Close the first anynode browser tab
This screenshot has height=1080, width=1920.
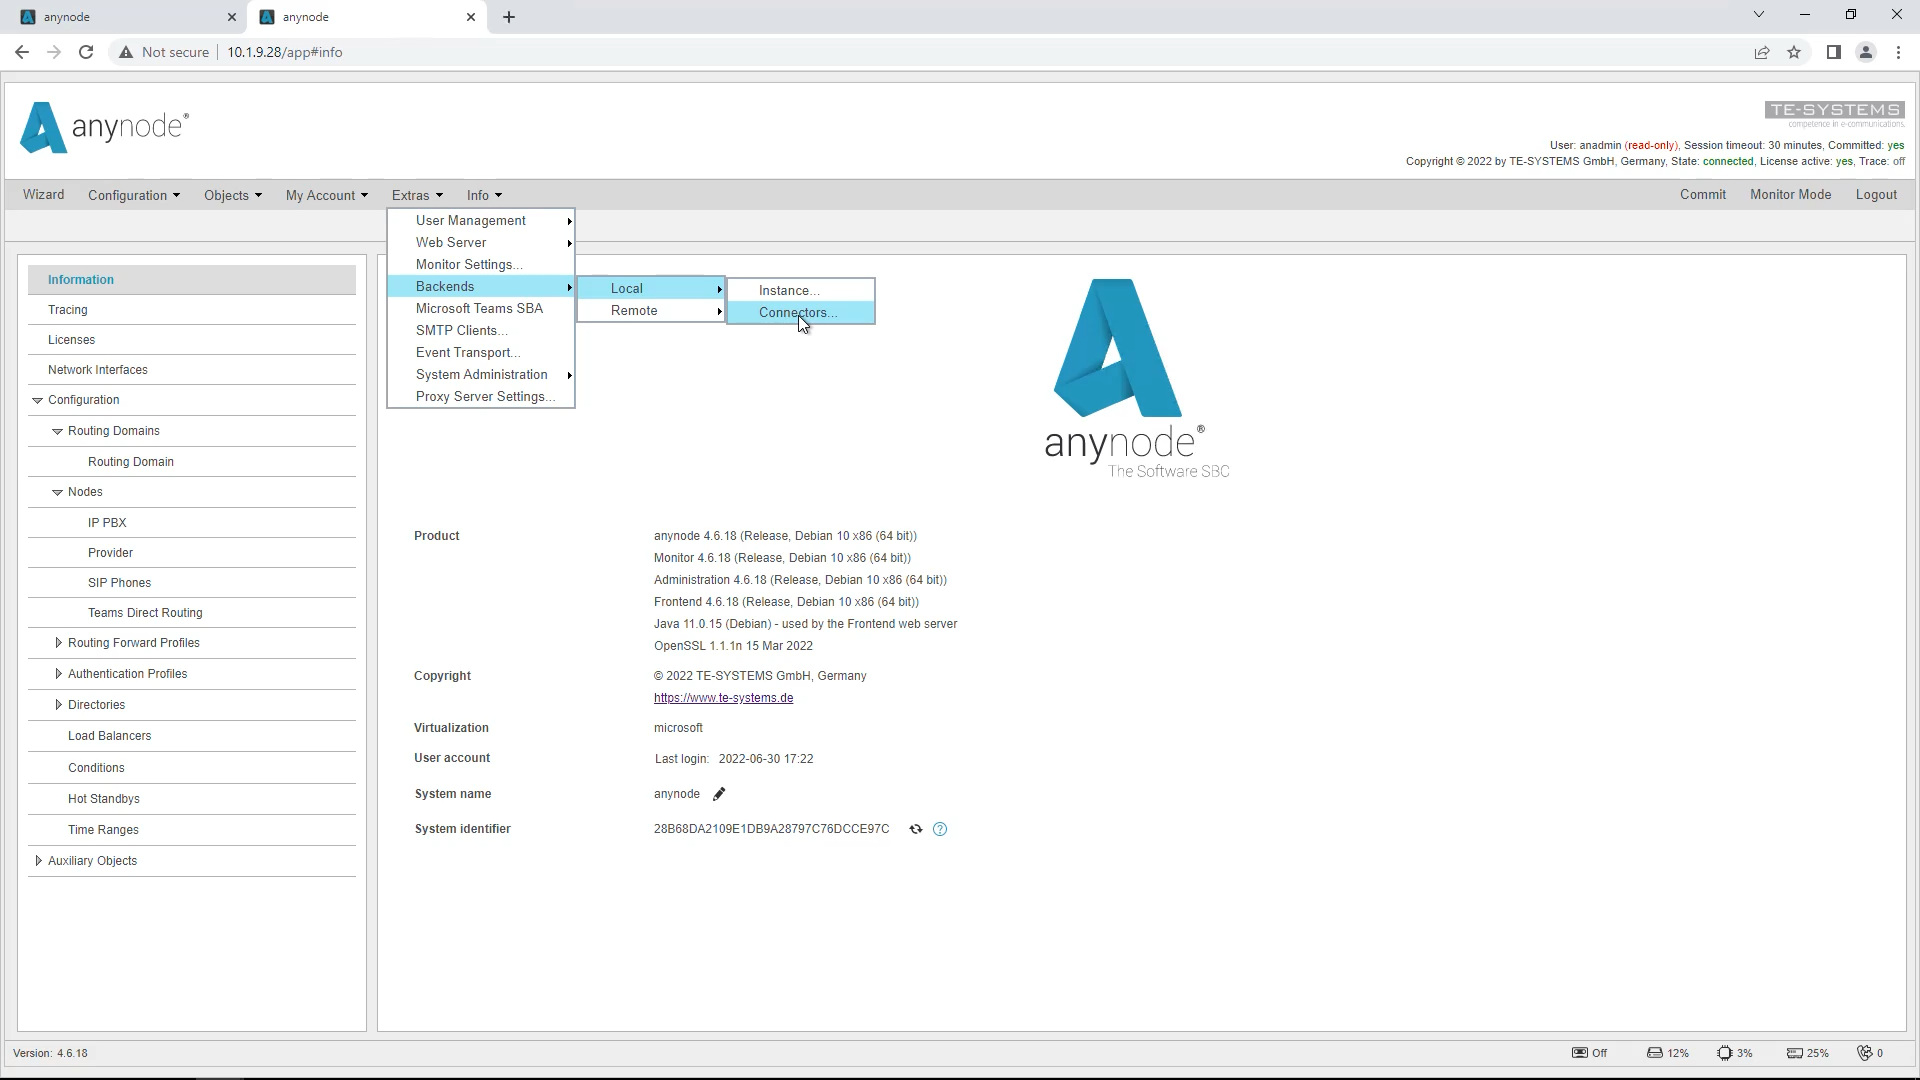pyautogui.click(x=231, y=17)
